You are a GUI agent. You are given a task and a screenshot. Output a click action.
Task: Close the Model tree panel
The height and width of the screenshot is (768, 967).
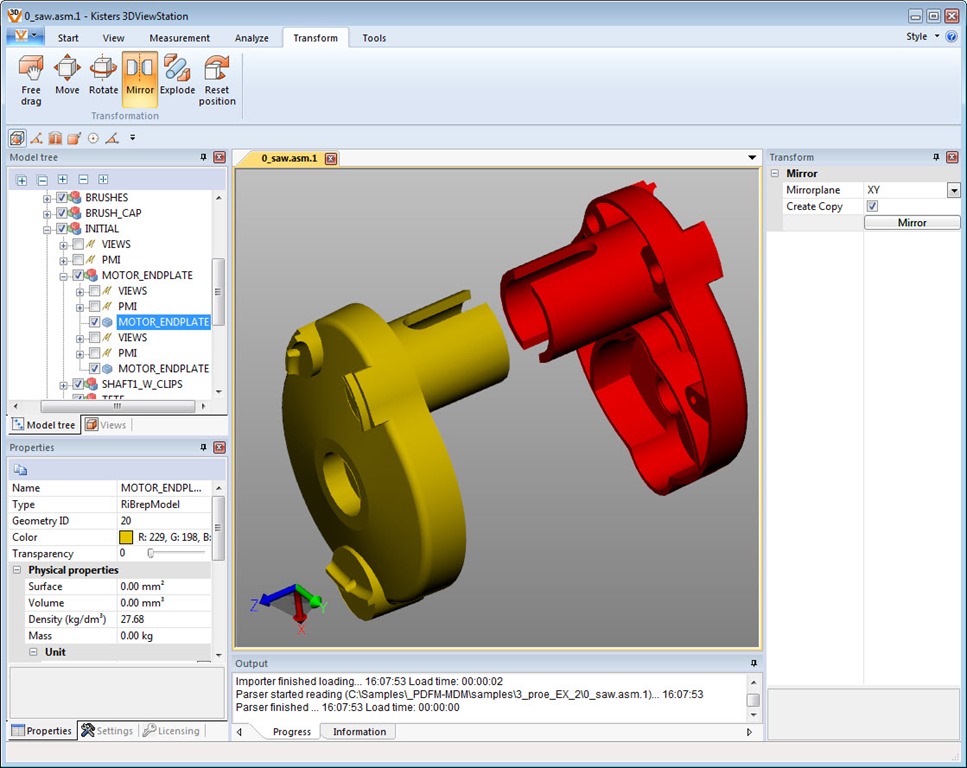click(x=220, y=157)
